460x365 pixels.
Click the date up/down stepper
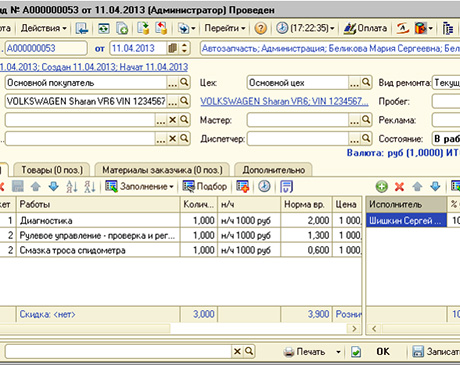[x=184, y=48]
